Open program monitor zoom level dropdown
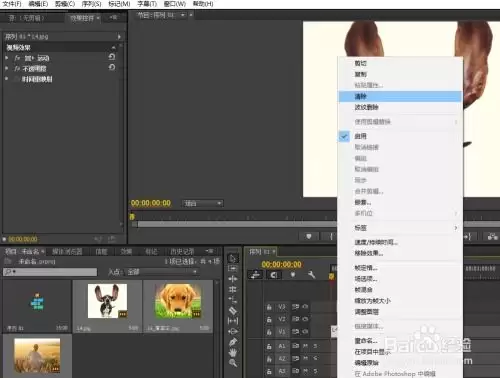This screenshot has width=500, height=378. pyautogui.click(x=203, y=203)
